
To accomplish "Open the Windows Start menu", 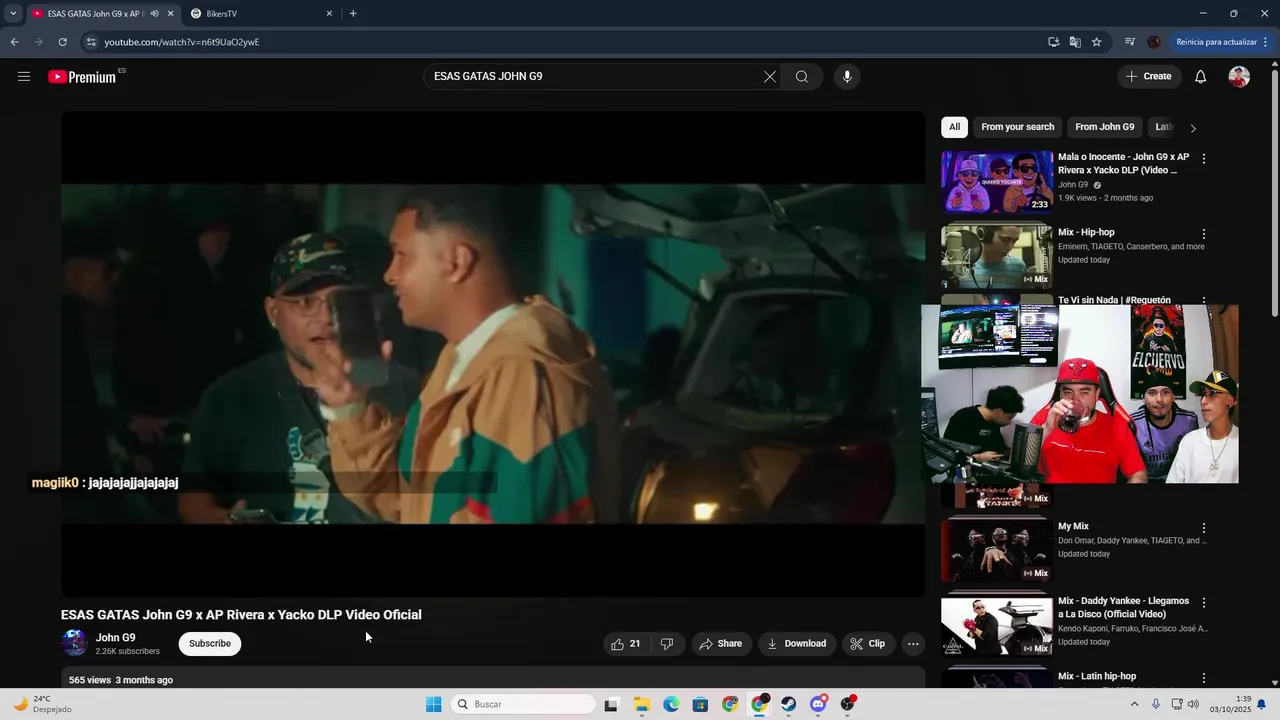I will click(x=433, y=704).
